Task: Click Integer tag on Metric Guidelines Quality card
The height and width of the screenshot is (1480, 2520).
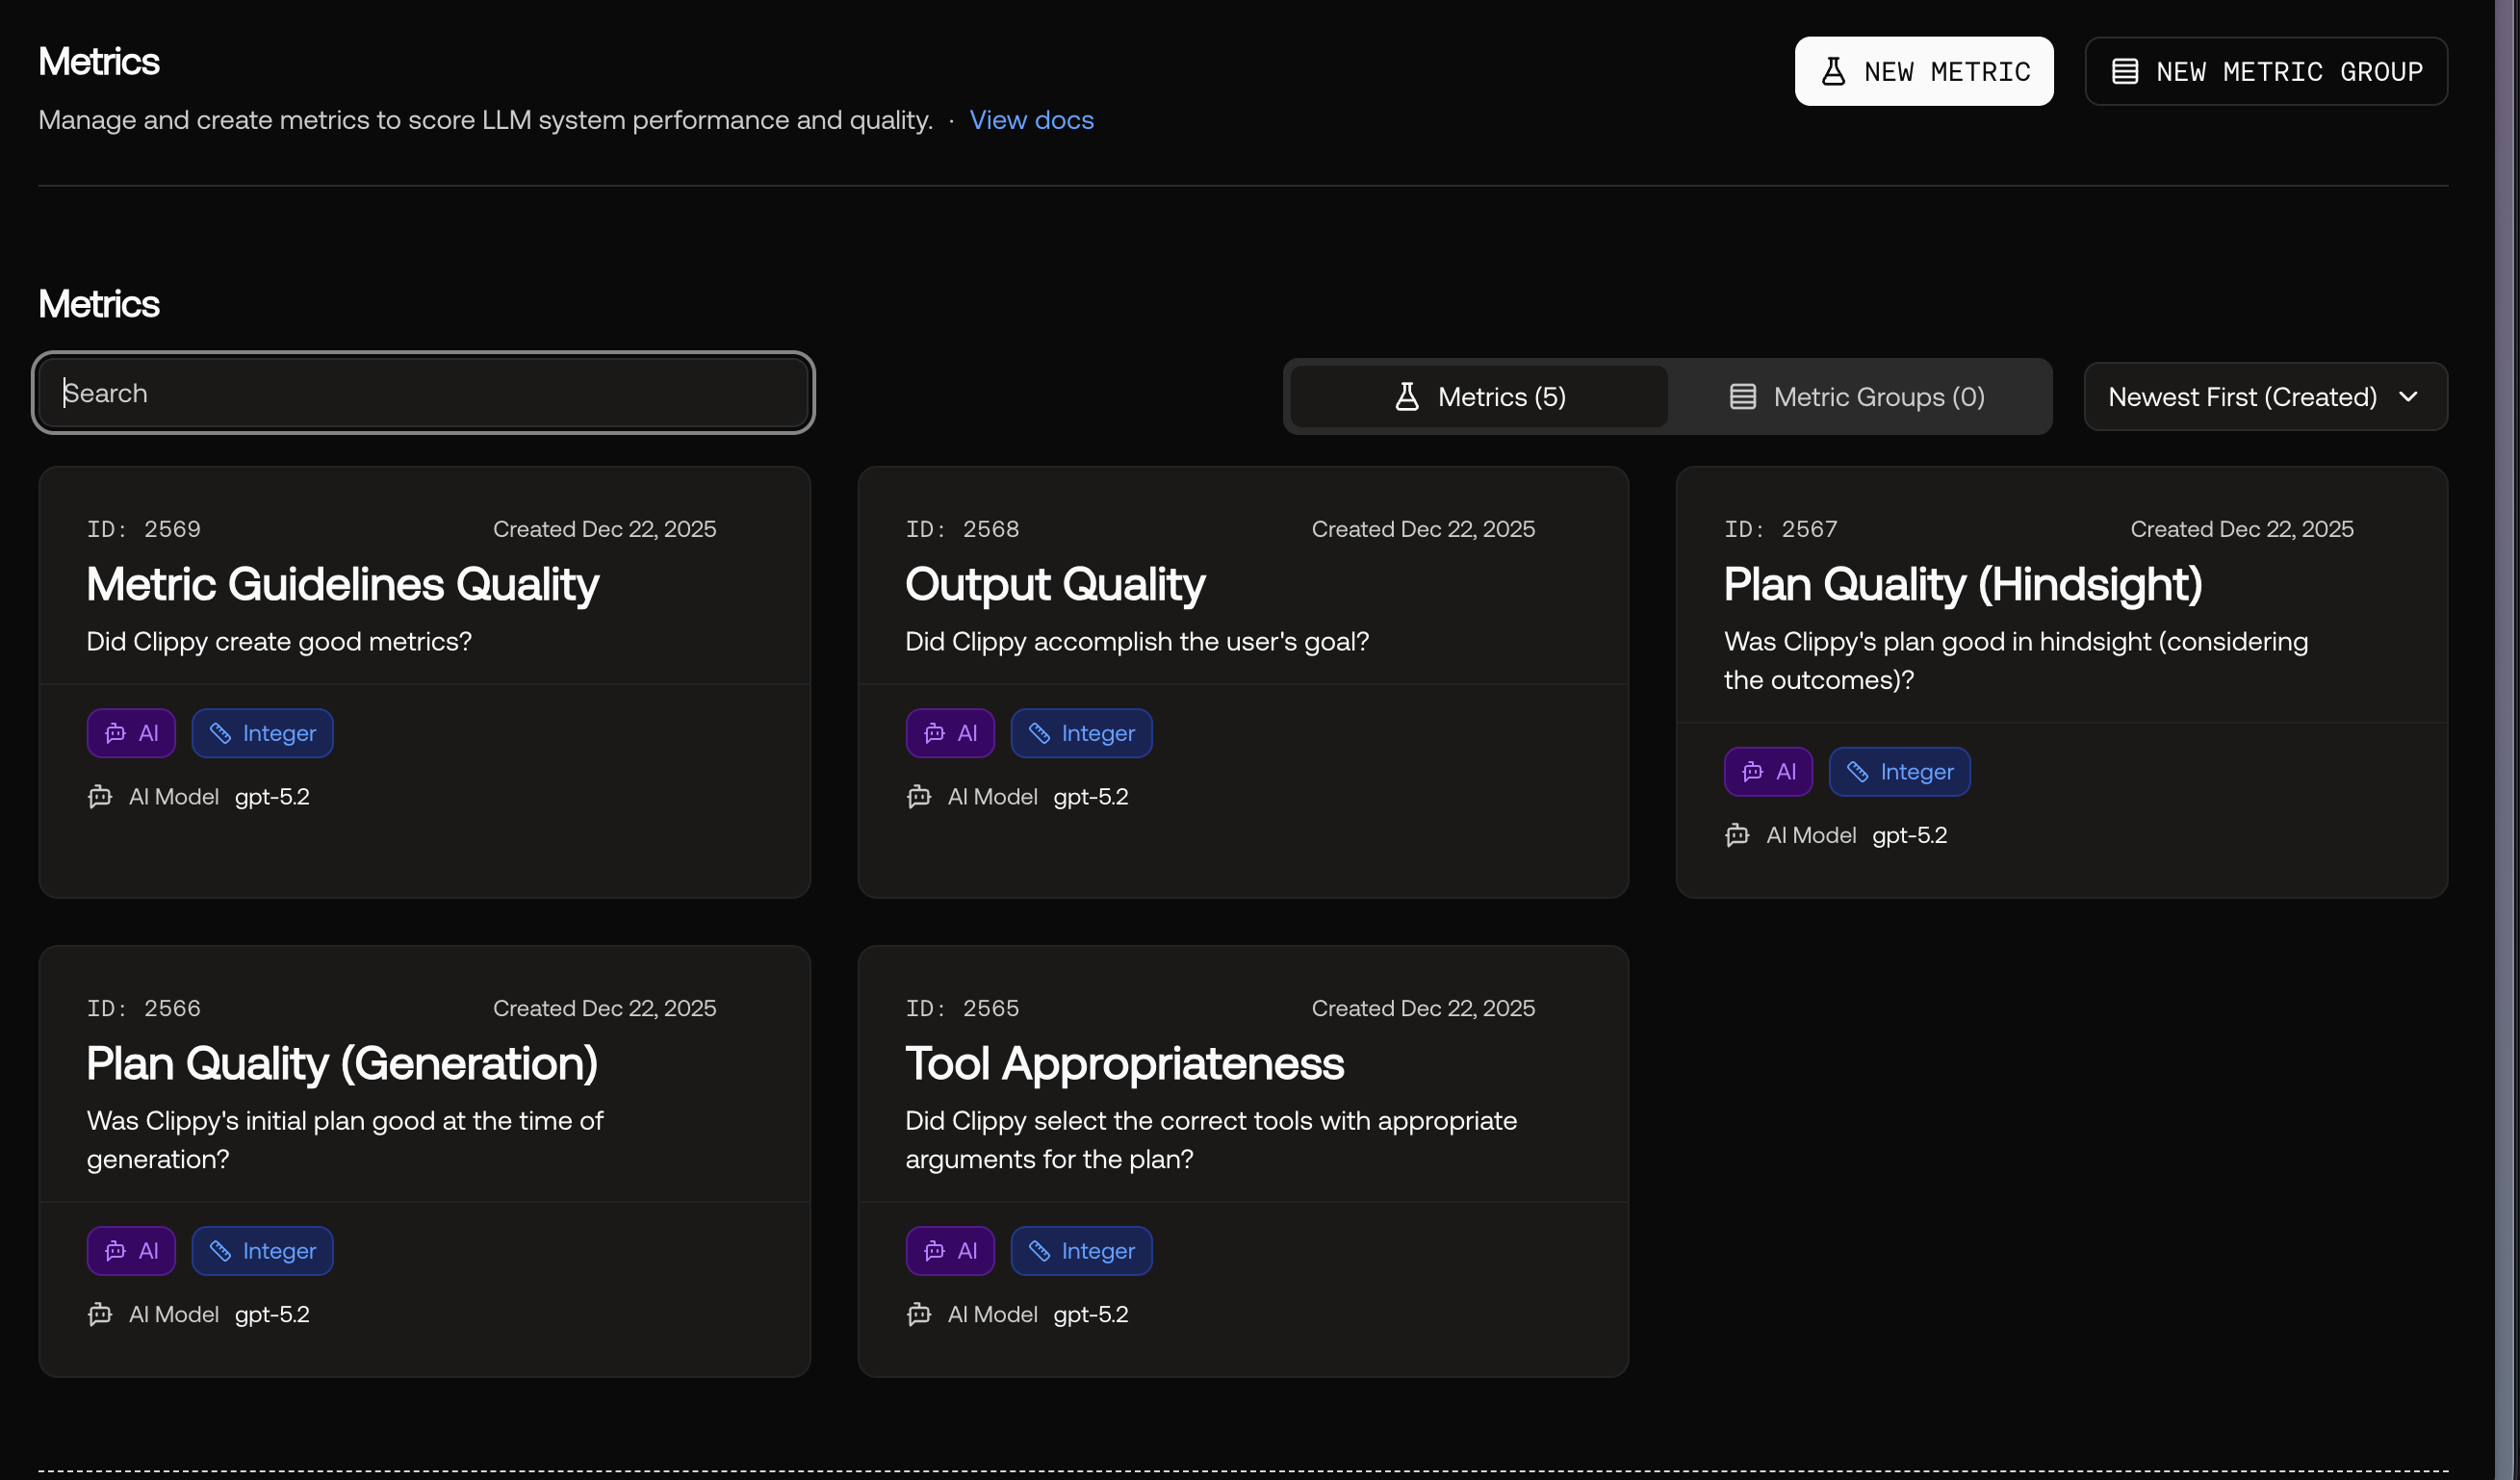Action: (262, 733)
